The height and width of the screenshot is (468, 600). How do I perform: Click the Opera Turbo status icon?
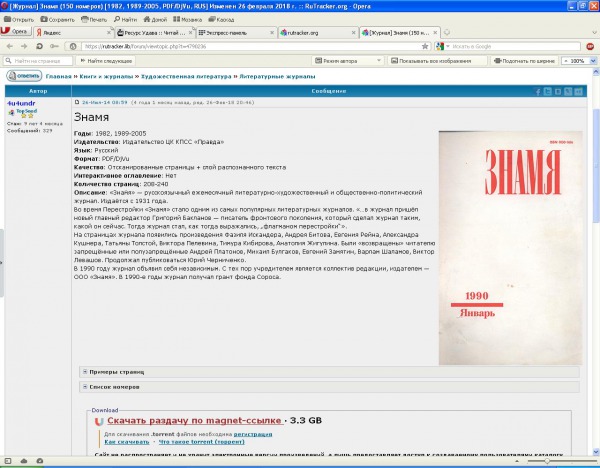(39, 461)
